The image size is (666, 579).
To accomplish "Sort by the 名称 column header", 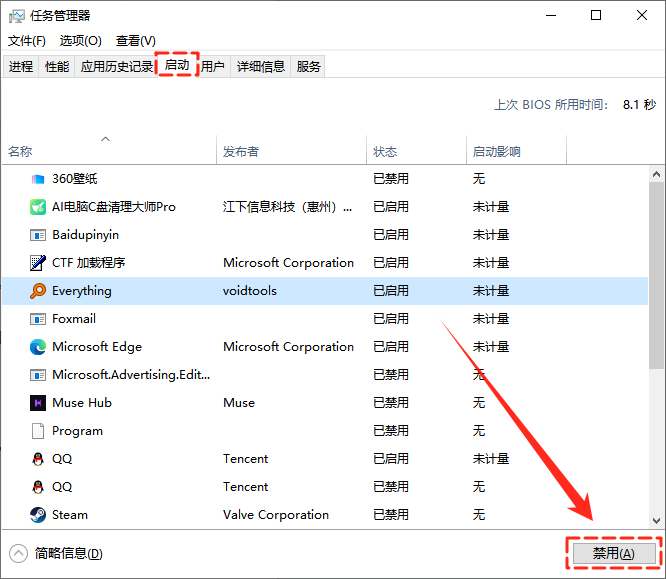I will point(109,150).
